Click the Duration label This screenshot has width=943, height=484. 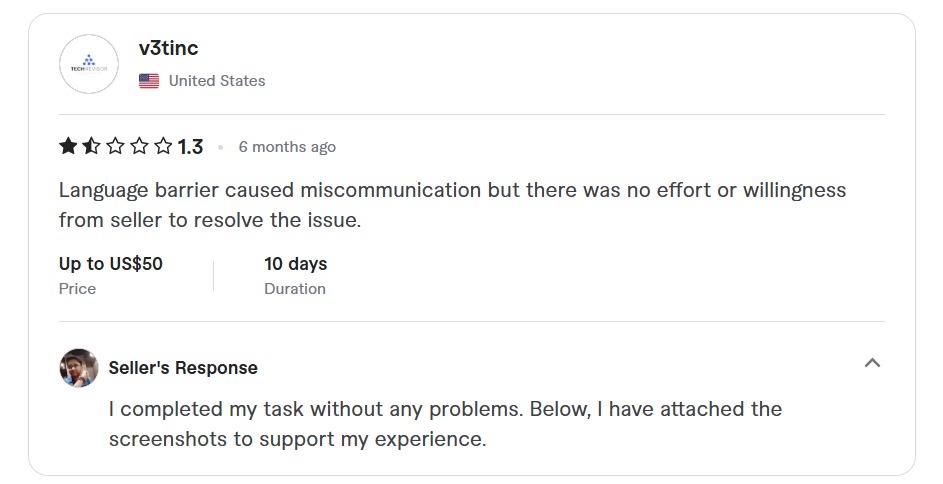[295, 289]
